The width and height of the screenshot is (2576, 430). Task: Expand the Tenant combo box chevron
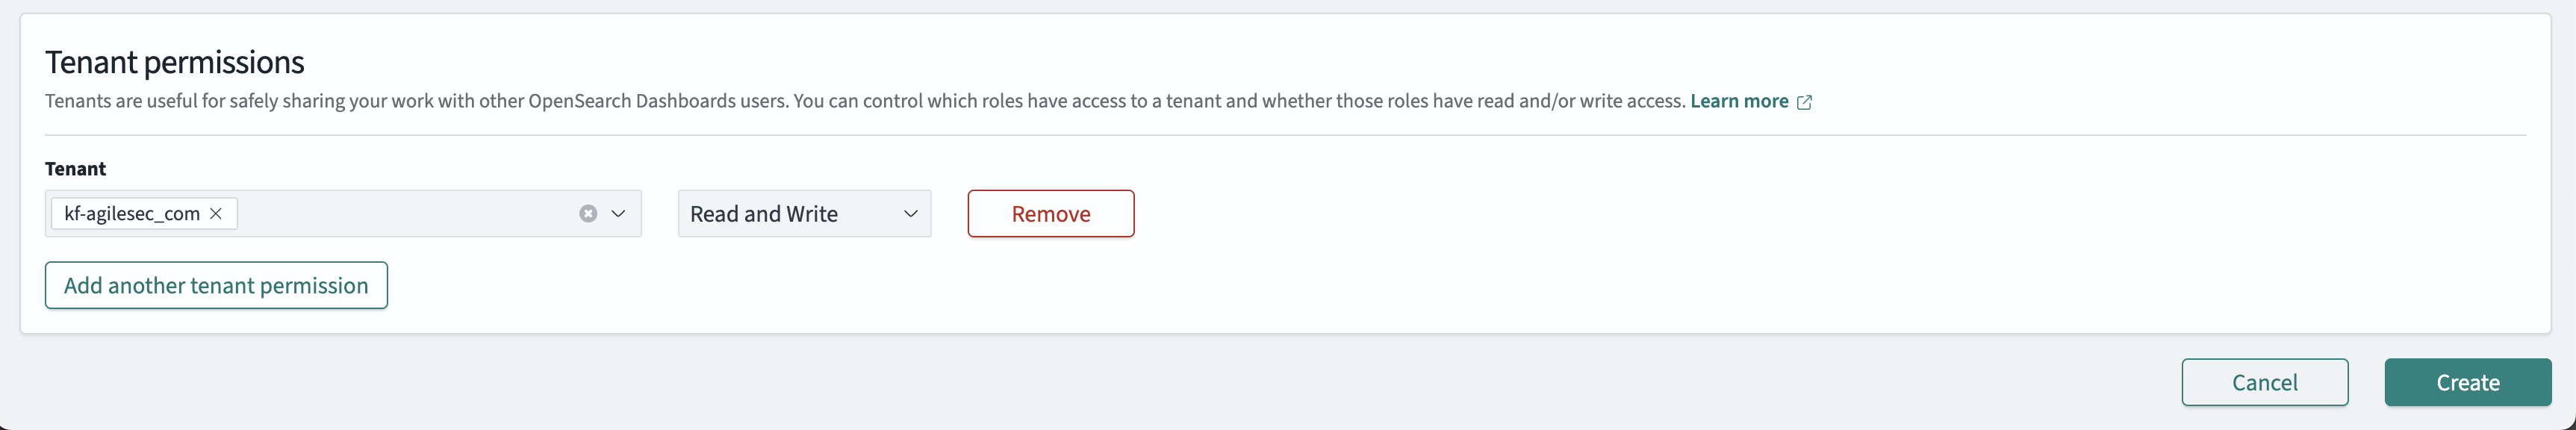tap(619, 214)
